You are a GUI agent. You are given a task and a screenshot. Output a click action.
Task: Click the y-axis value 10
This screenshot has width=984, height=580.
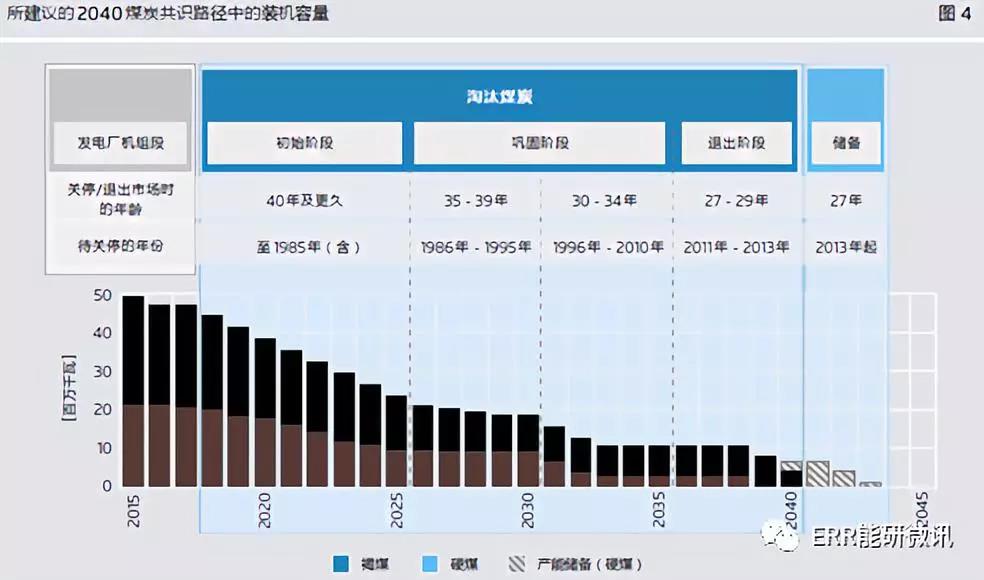[102, 448]
